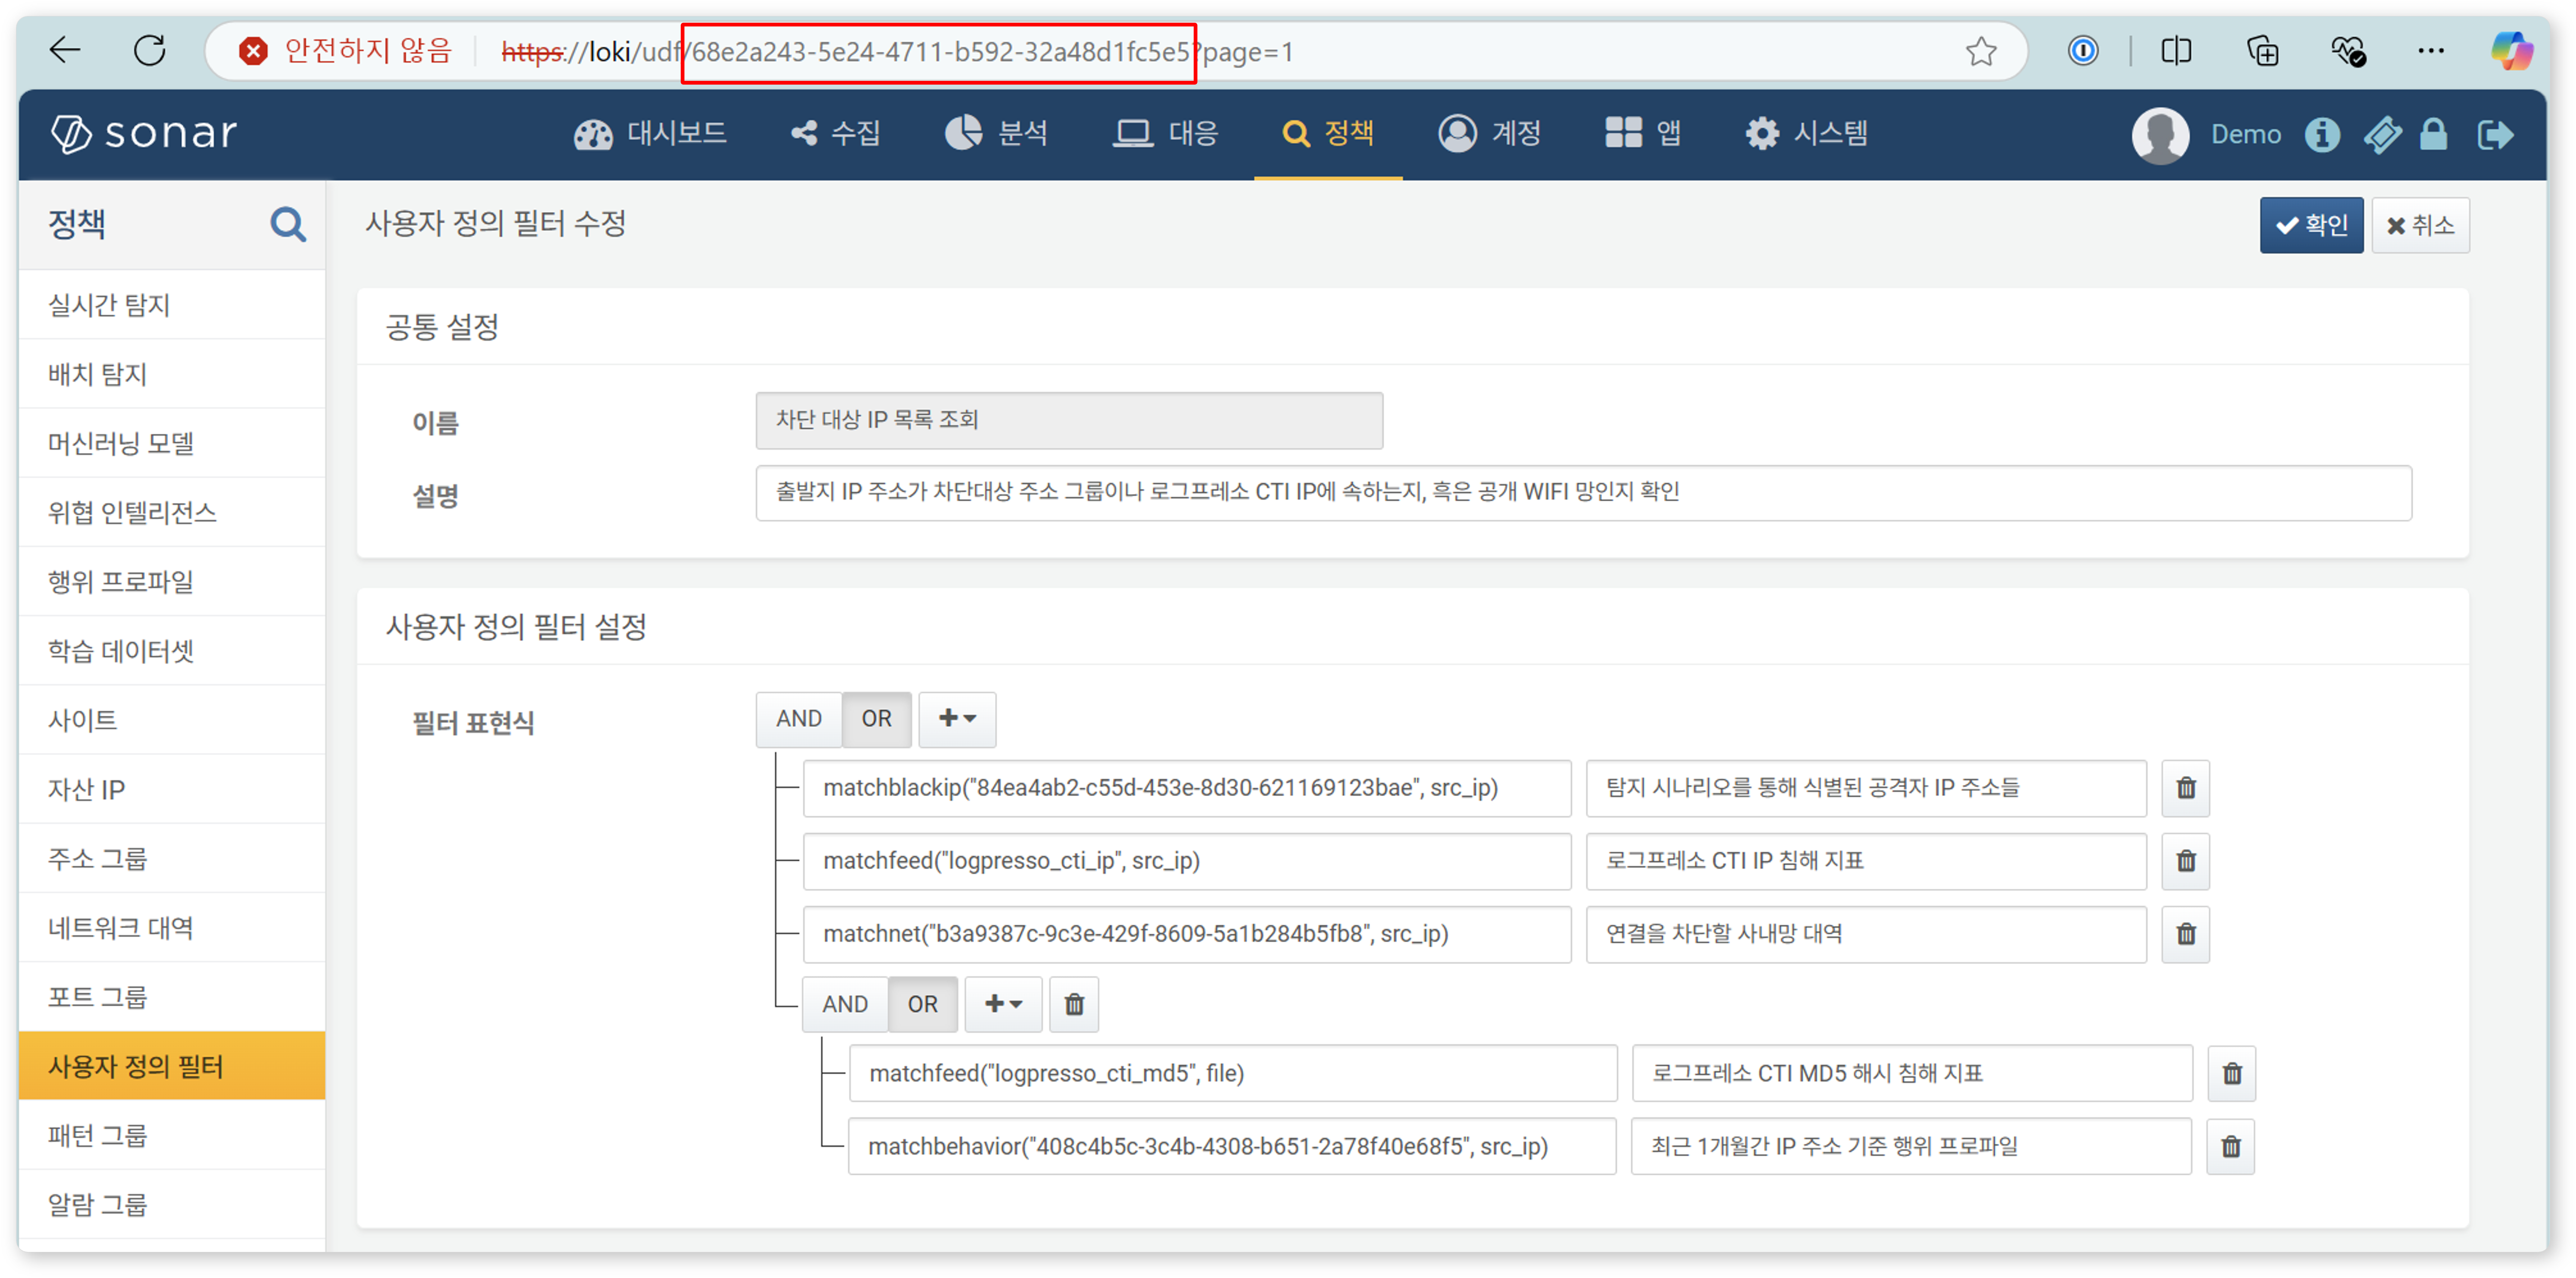Set top-level filter operator to AND
This screenshot has height=1278, width=2576.
pyautogui.click(x=799, y=719)
